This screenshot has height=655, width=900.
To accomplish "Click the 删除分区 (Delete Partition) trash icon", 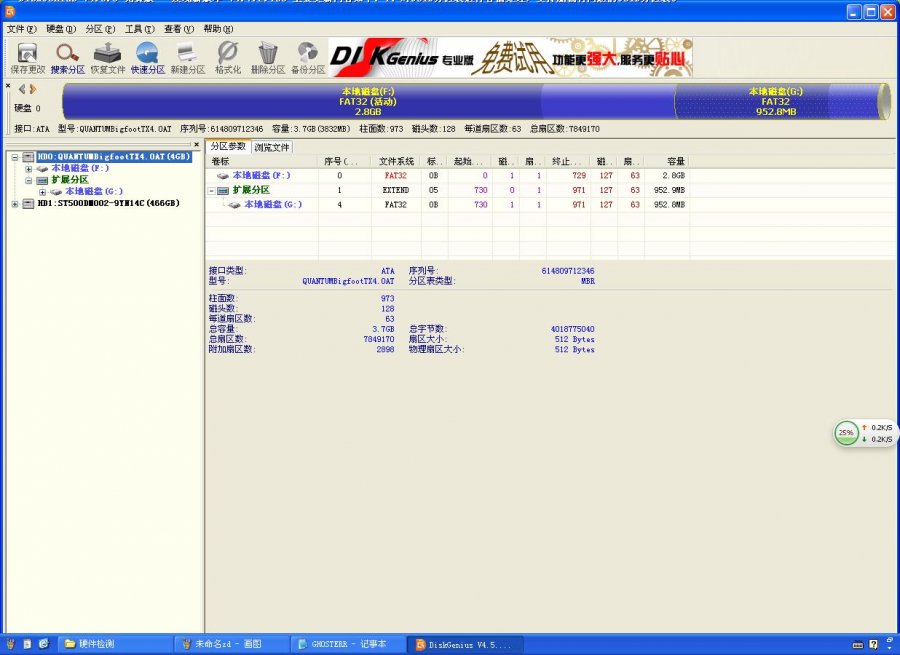I will (x=267, y=58).
